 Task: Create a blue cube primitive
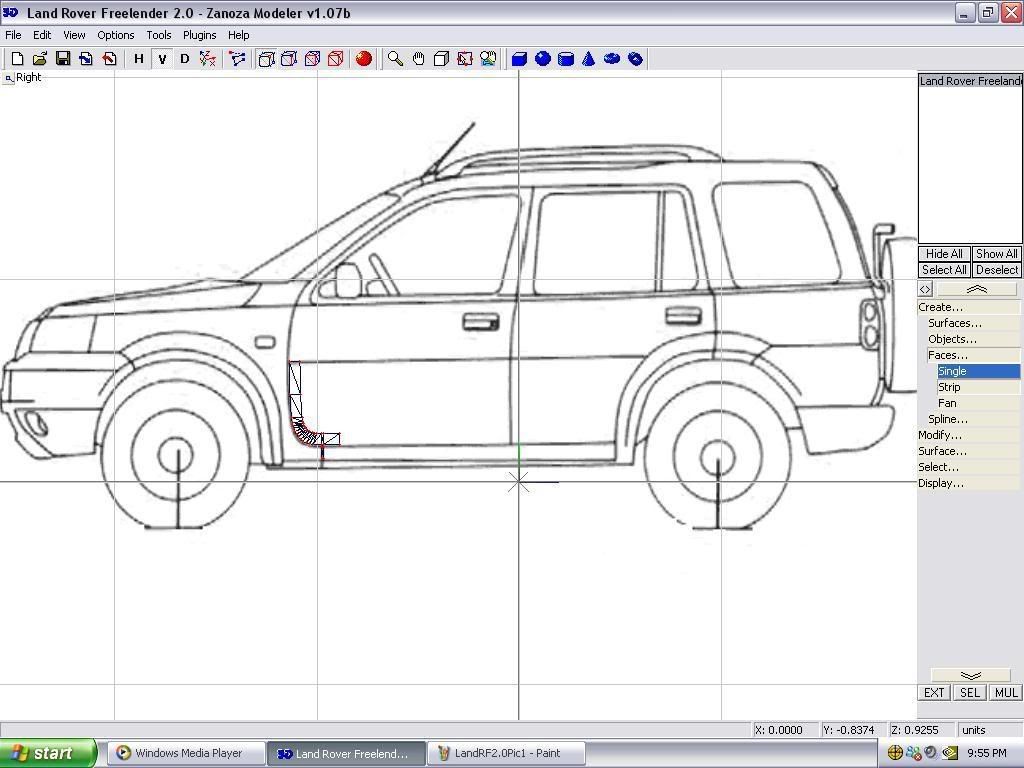520,59
